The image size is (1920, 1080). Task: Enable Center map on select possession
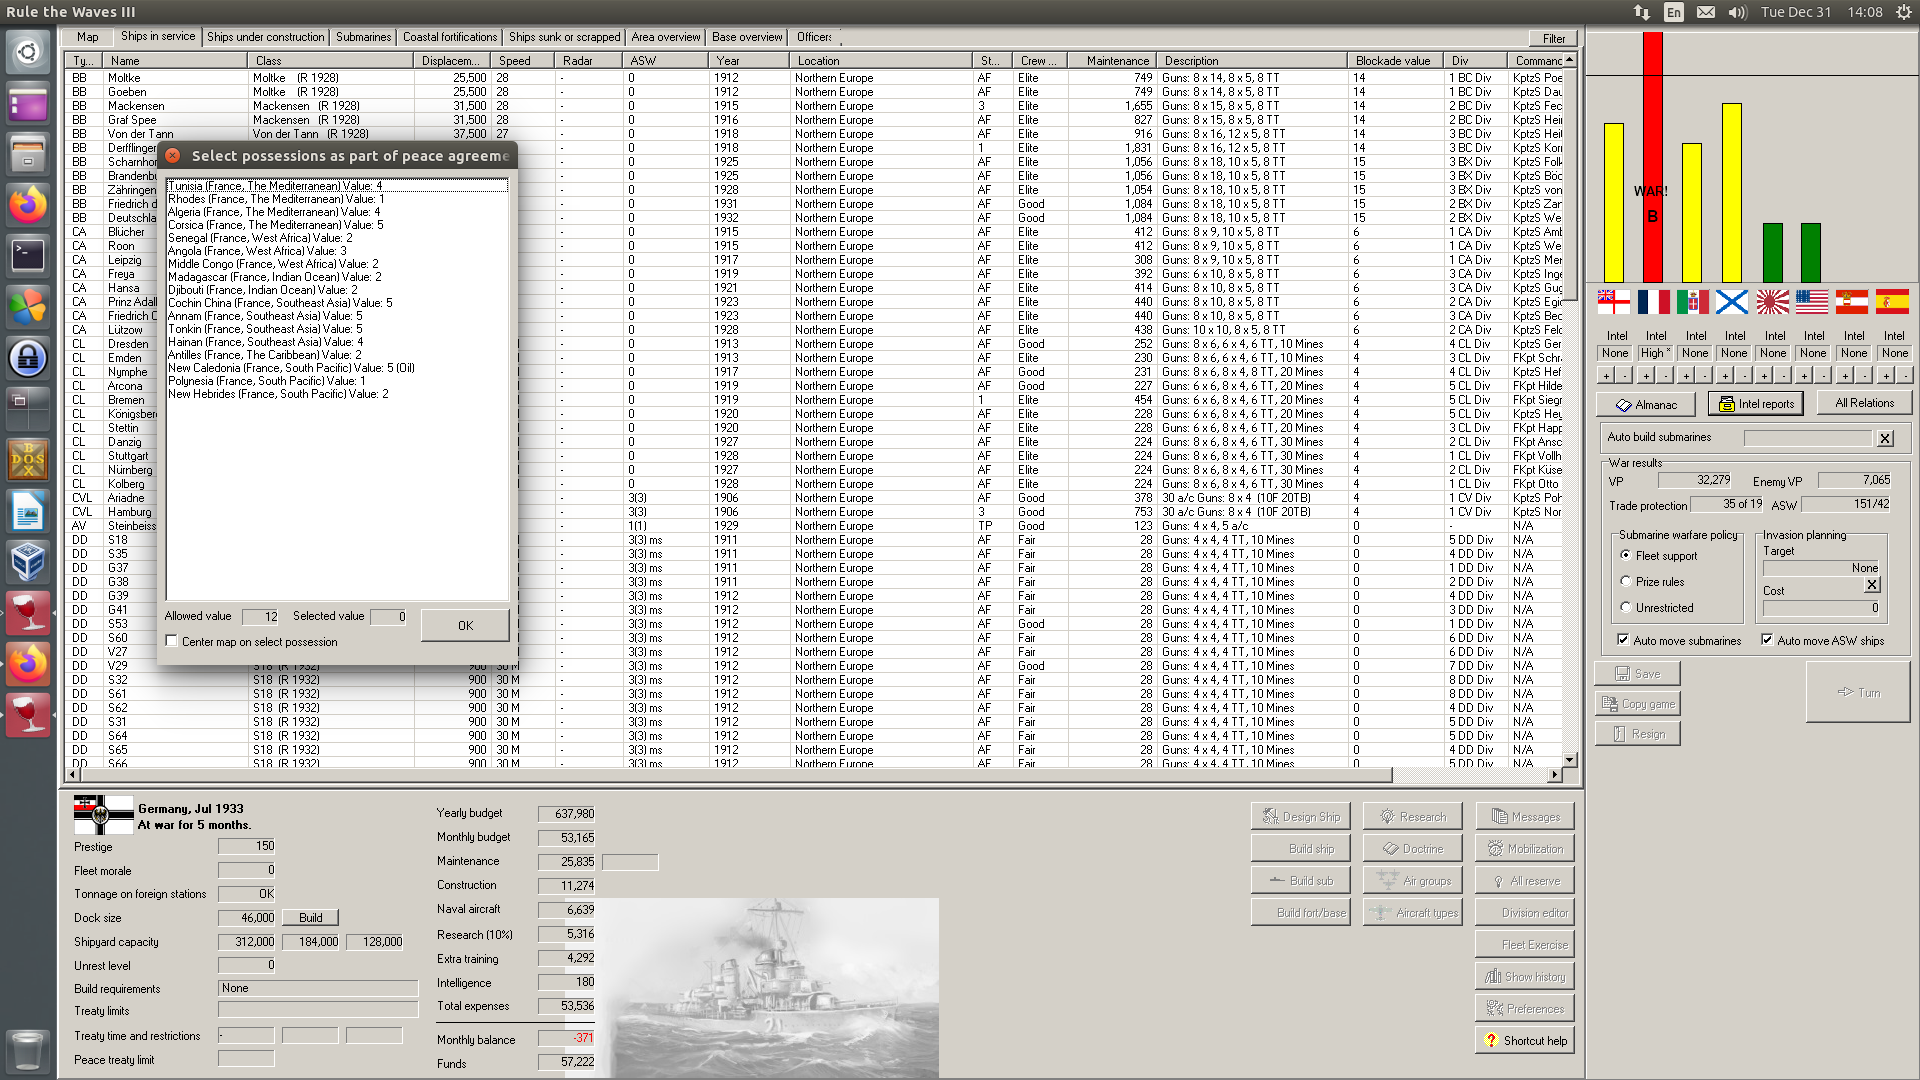click(x=172, y=641)
